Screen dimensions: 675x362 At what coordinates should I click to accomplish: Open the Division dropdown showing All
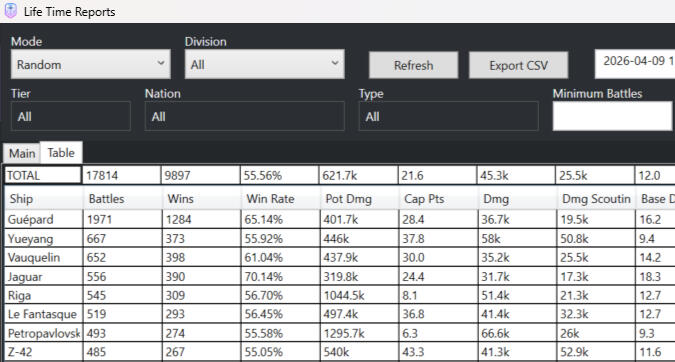265,64
